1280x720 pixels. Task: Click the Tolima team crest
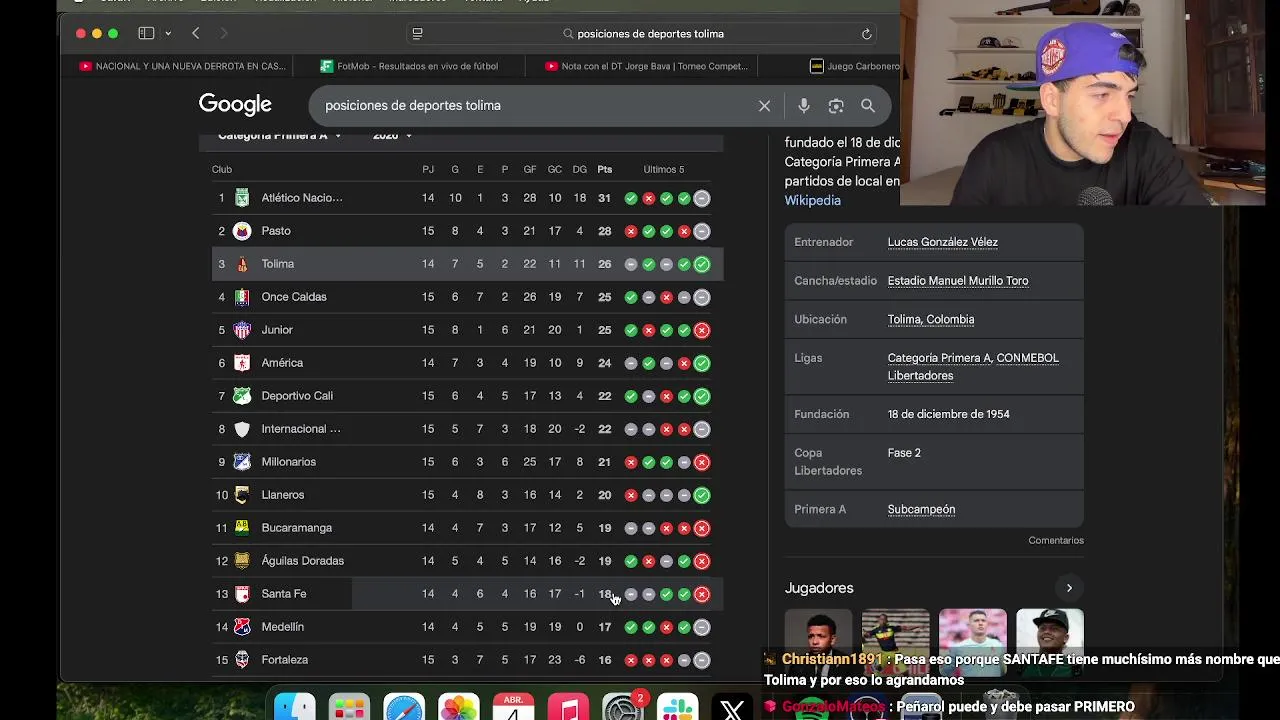(242, 264)
